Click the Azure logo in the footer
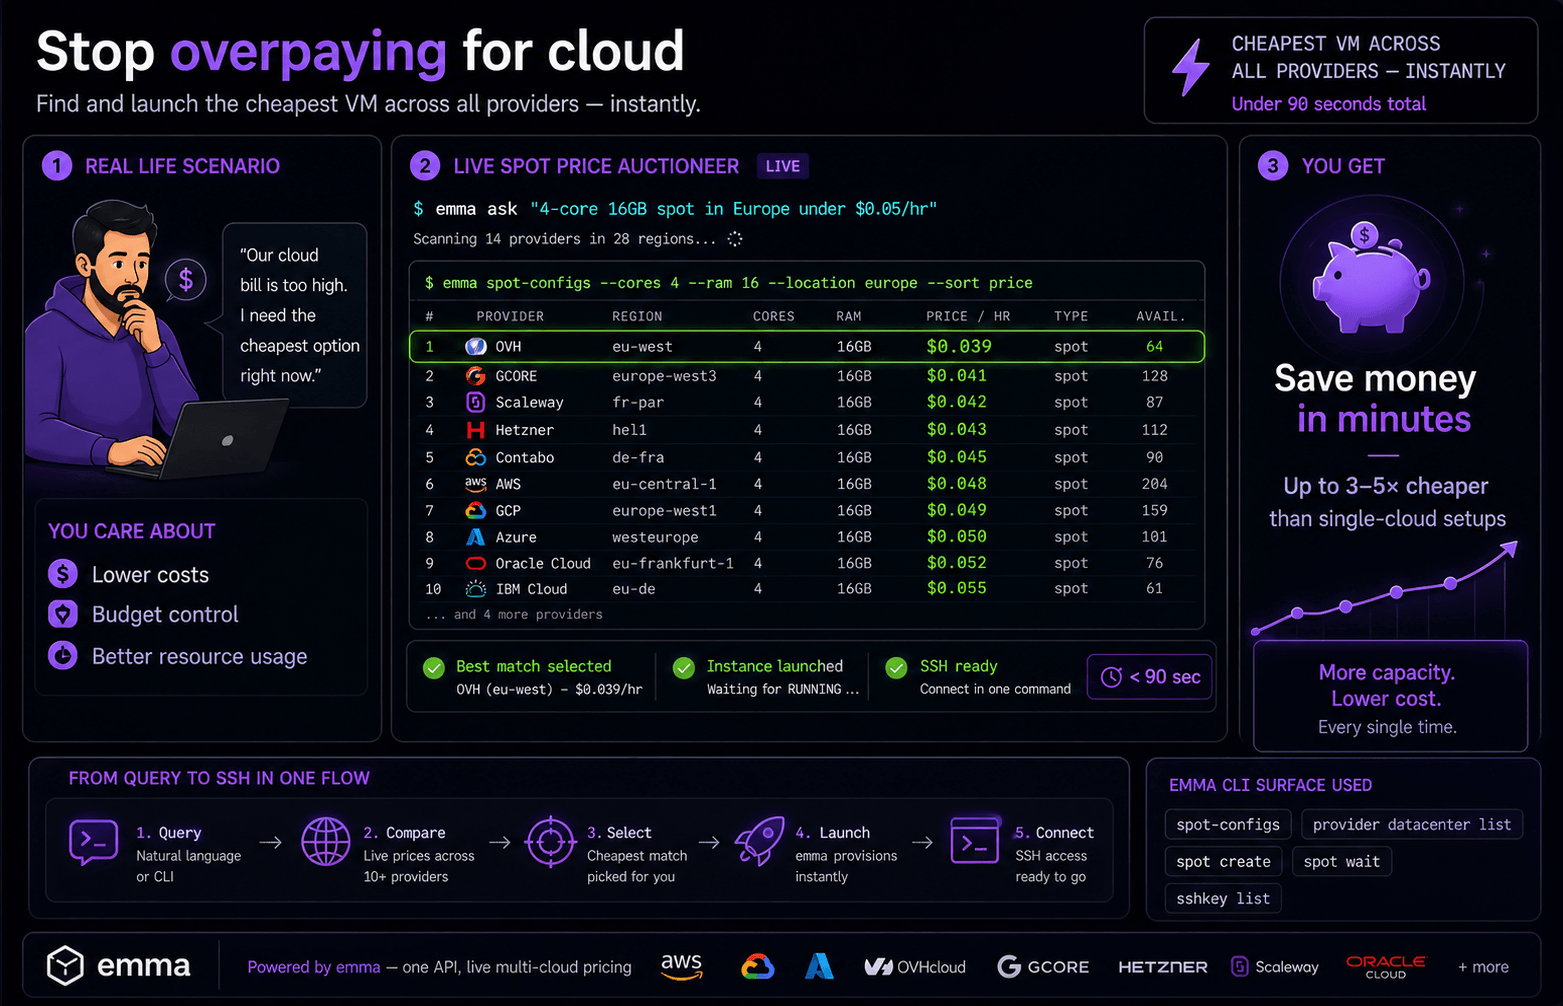 820,966
